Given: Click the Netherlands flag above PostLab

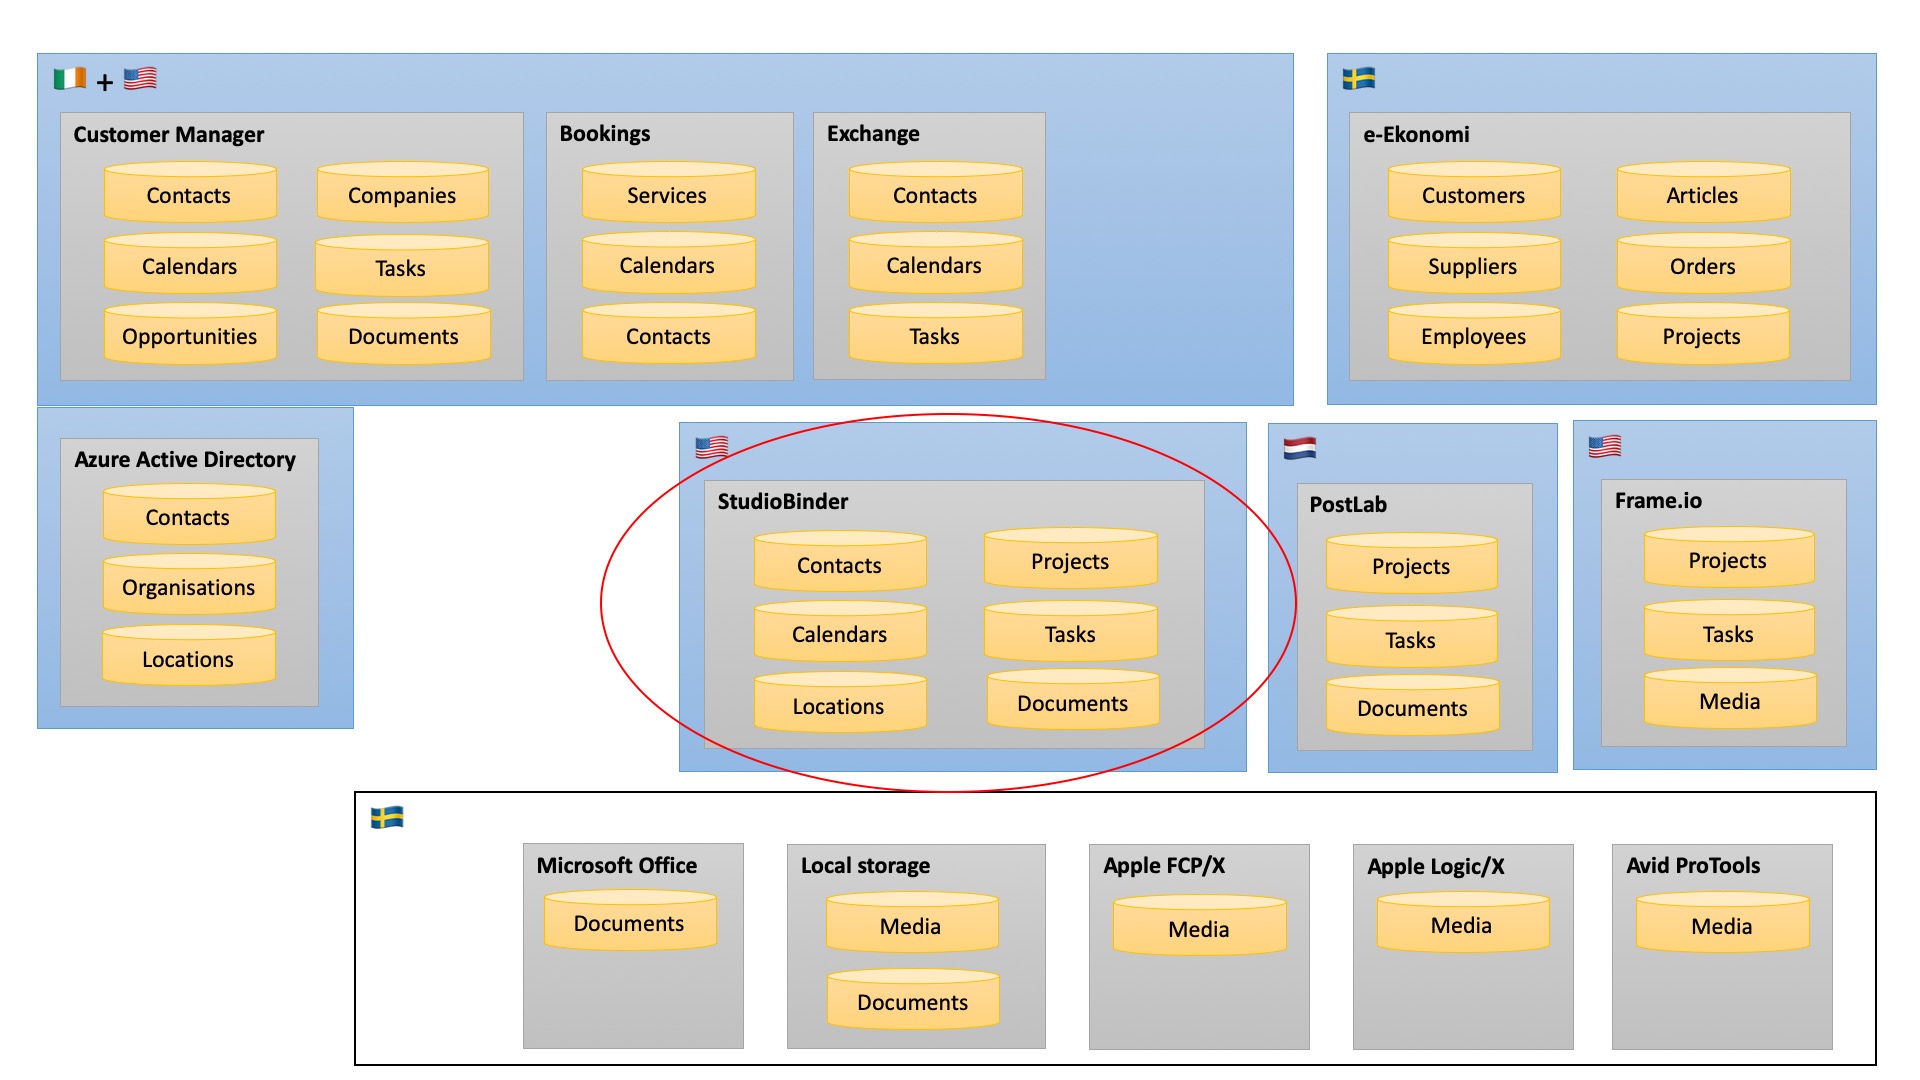Looking at the screenshot, I should pos(1300,447).
